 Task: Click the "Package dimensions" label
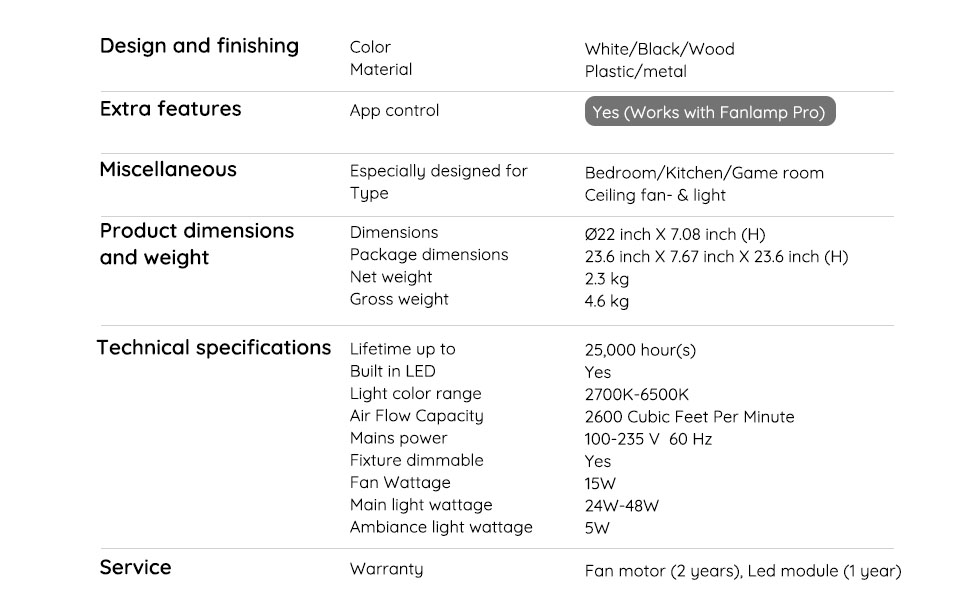429,255
